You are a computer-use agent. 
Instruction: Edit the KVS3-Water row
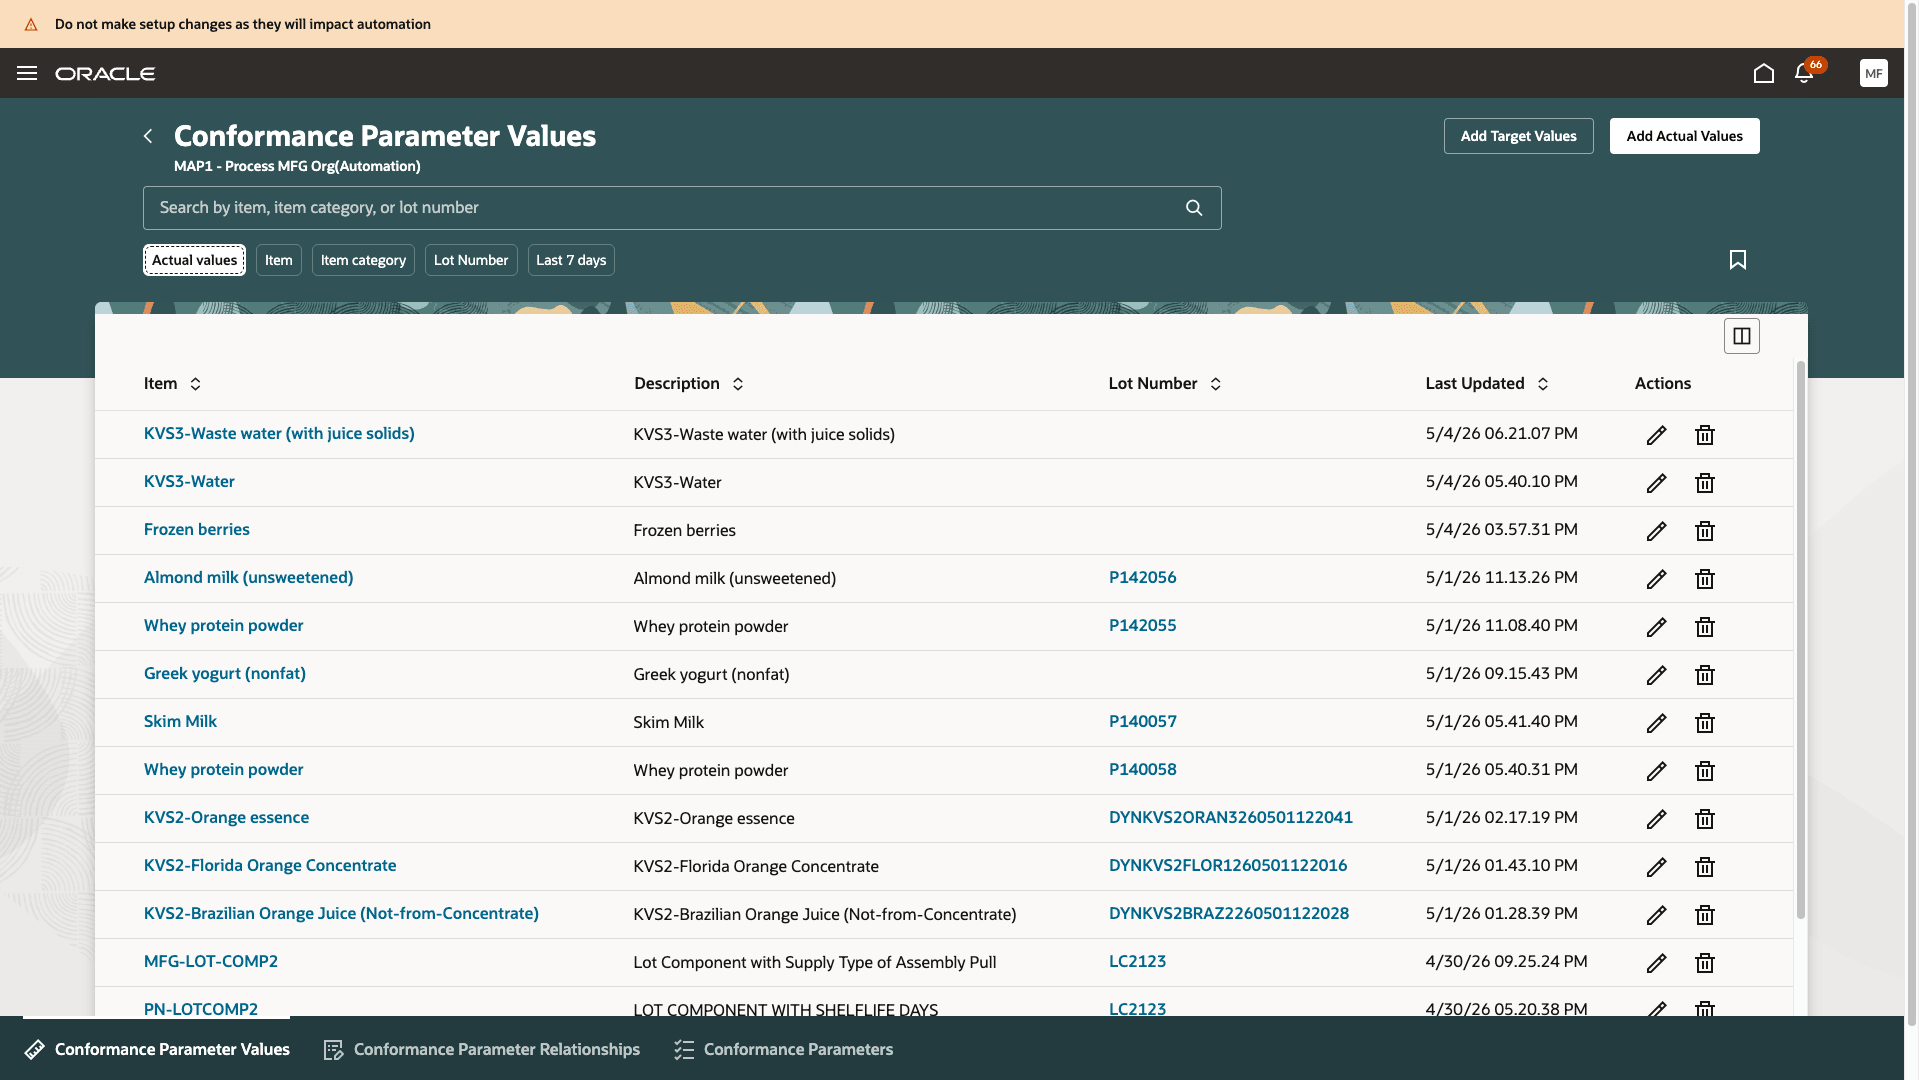tap(1657, 483)
